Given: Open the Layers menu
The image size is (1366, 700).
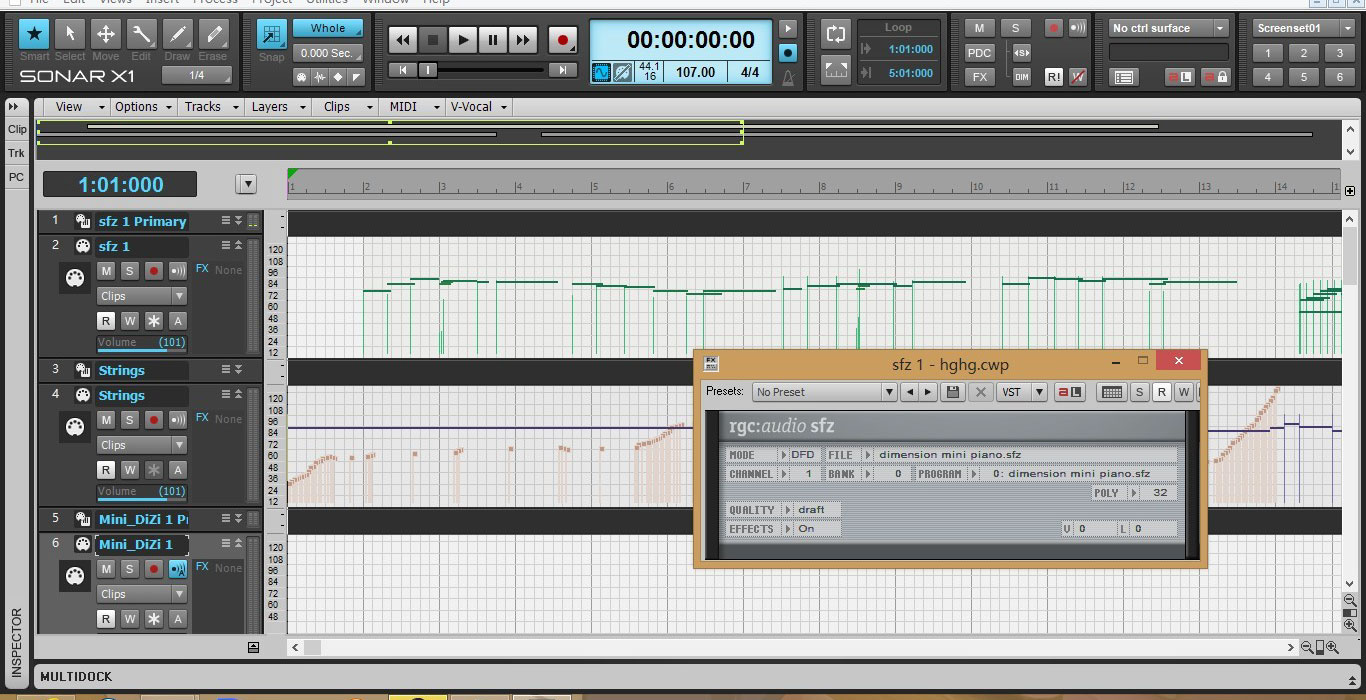Looking at the screenshot, I should click(x=277, y=107).
